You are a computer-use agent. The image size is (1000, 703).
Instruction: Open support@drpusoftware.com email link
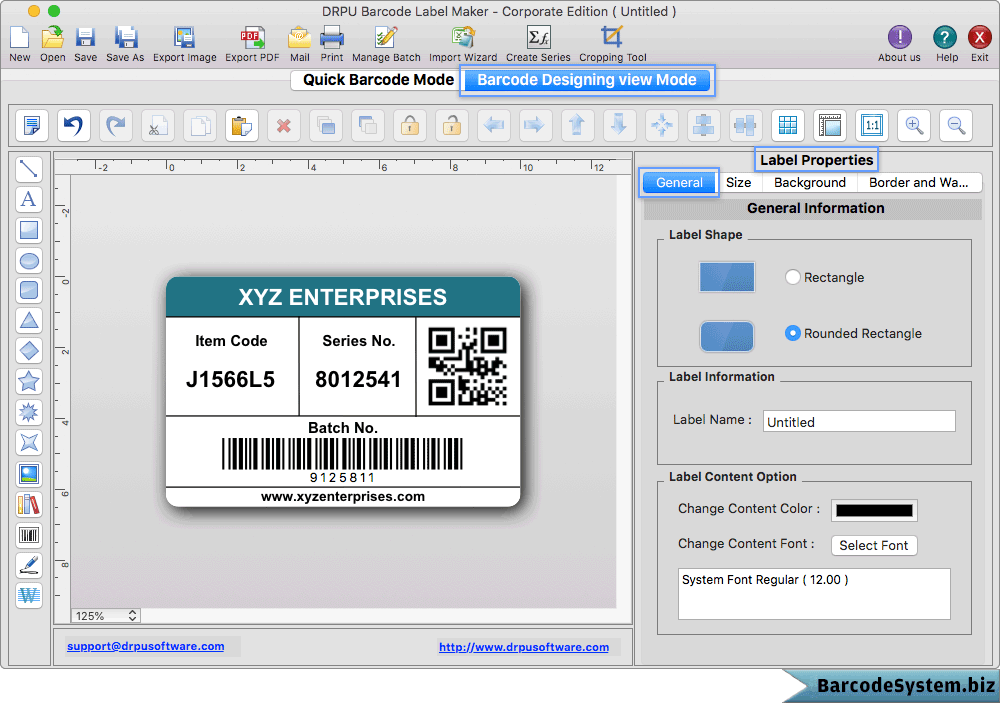point(145,646)
